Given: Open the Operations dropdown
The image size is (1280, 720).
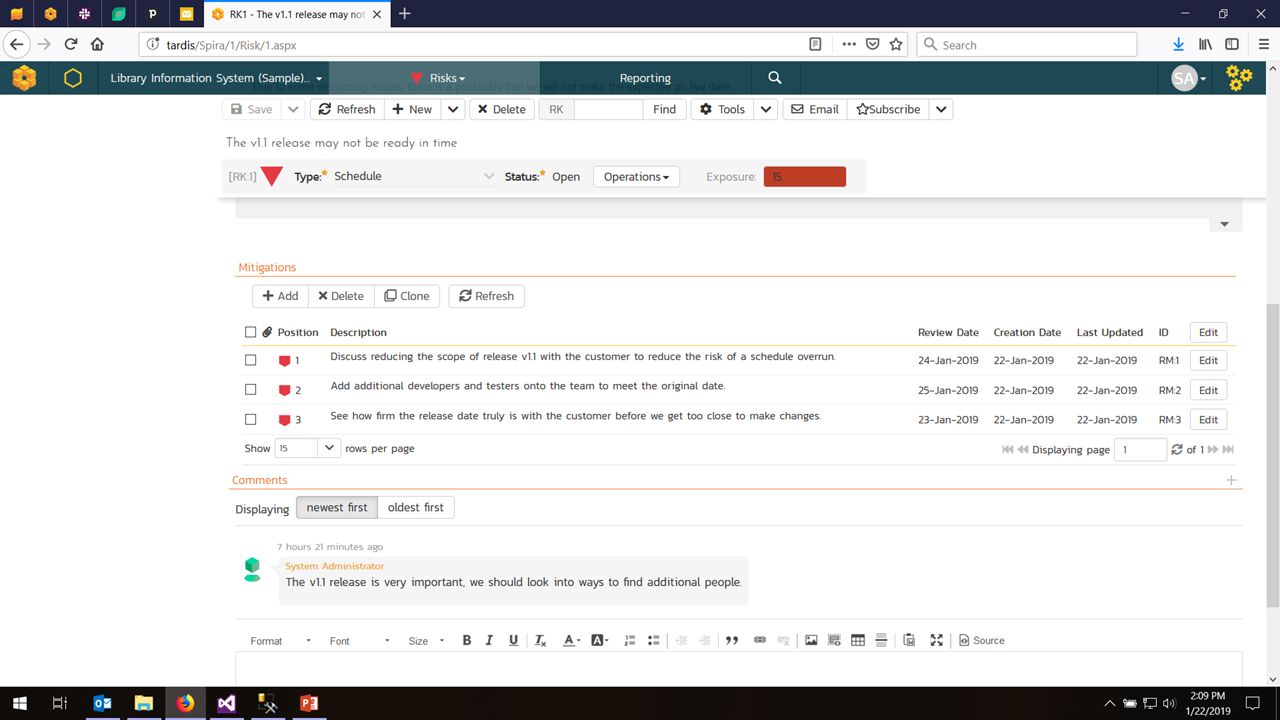Looking at the screenshot, I should 636,177.
